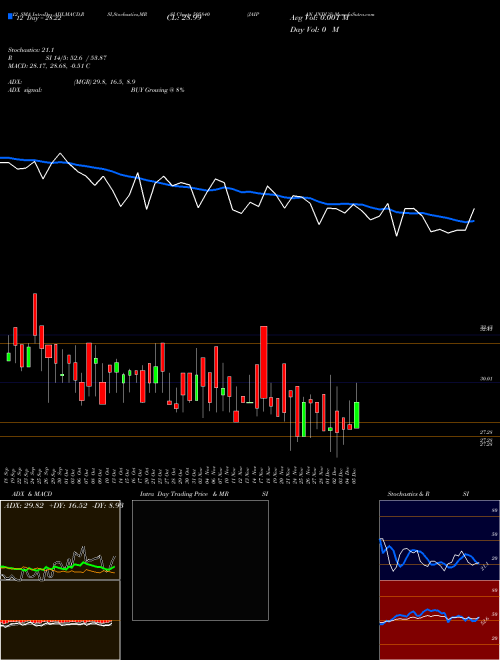
Task: Click the blue 12 Day SMA legend square
Action: point(10,16)
